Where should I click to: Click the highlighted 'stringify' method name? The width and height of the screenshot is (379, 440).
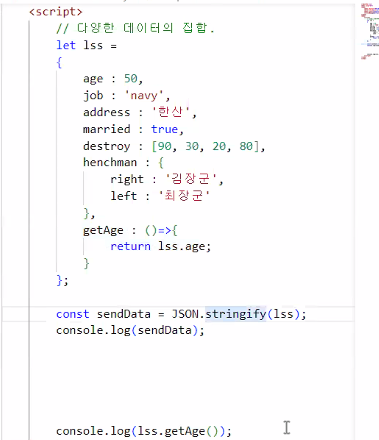pyautogui.click(x=236, y=314)
